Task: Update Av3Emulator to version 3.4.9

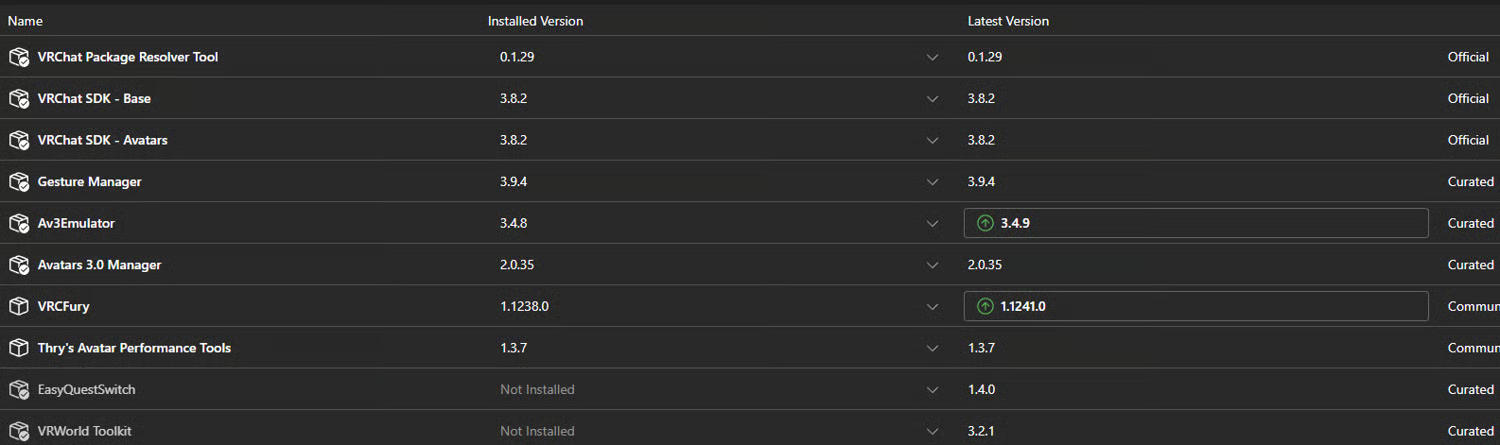Action: click(1195, 224)
